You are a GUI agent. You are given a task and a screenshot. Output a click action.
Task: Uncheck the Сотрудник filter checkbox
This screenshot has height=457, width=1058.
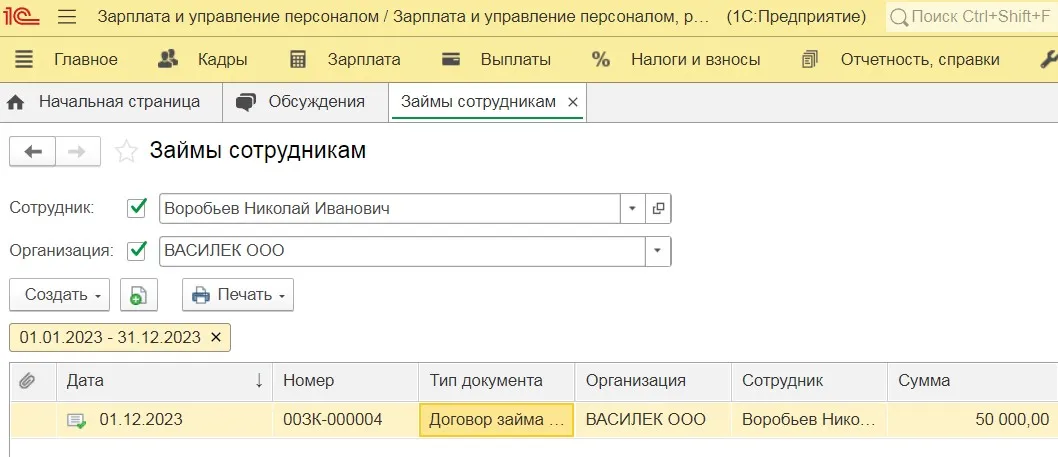[x=137, y=208]
